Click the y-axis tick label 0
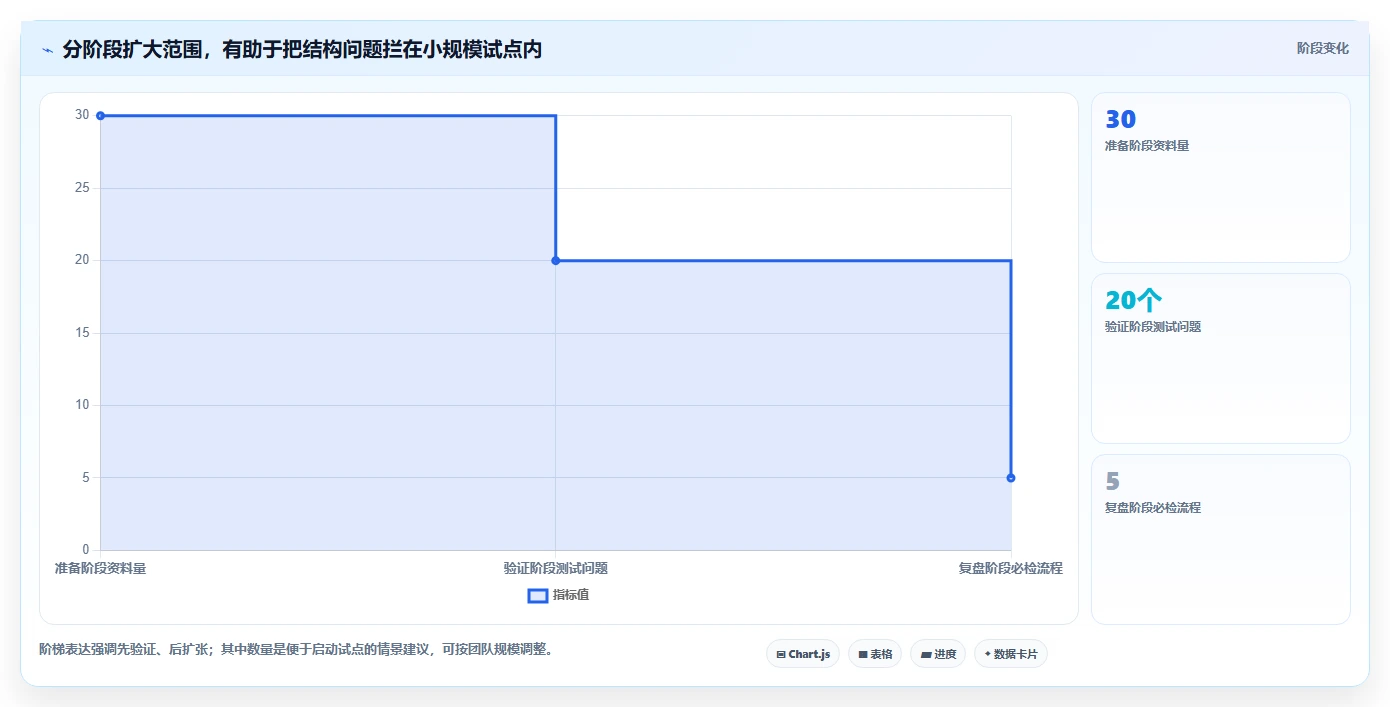Image resolution: width=1390 pixels, height=707 pixels. click(x=86, y=550)
